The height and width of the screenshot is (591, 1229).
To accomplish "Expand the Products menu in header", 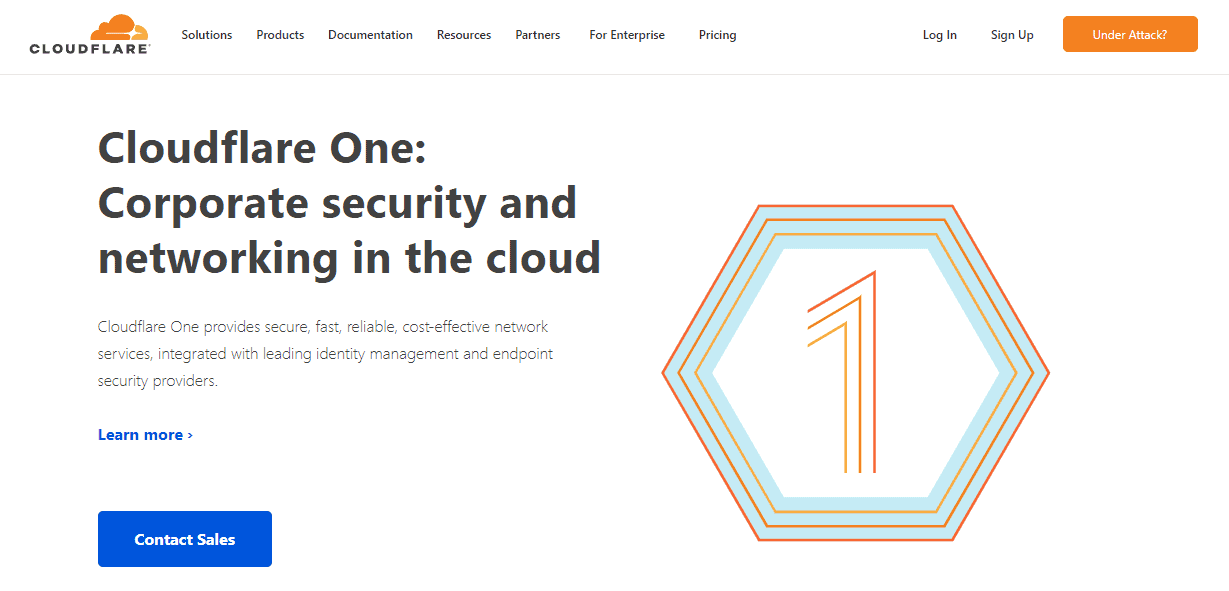I will [280, 35].
